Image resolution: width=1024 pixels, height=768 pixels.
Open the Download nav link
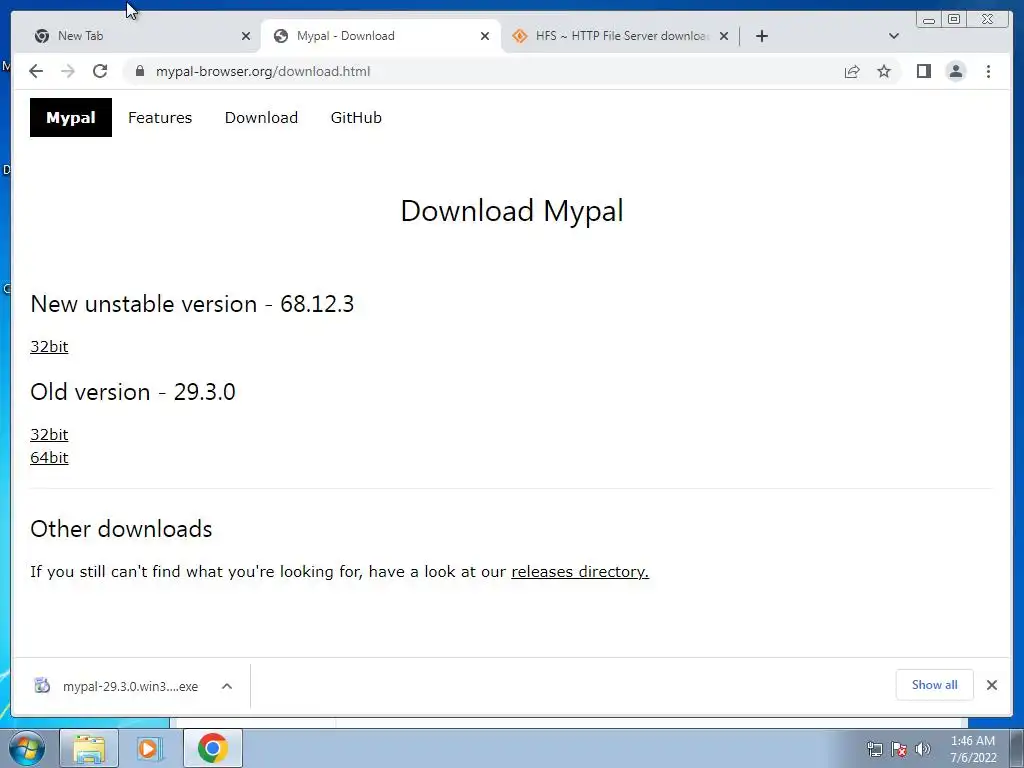click(x=261, y=118)
